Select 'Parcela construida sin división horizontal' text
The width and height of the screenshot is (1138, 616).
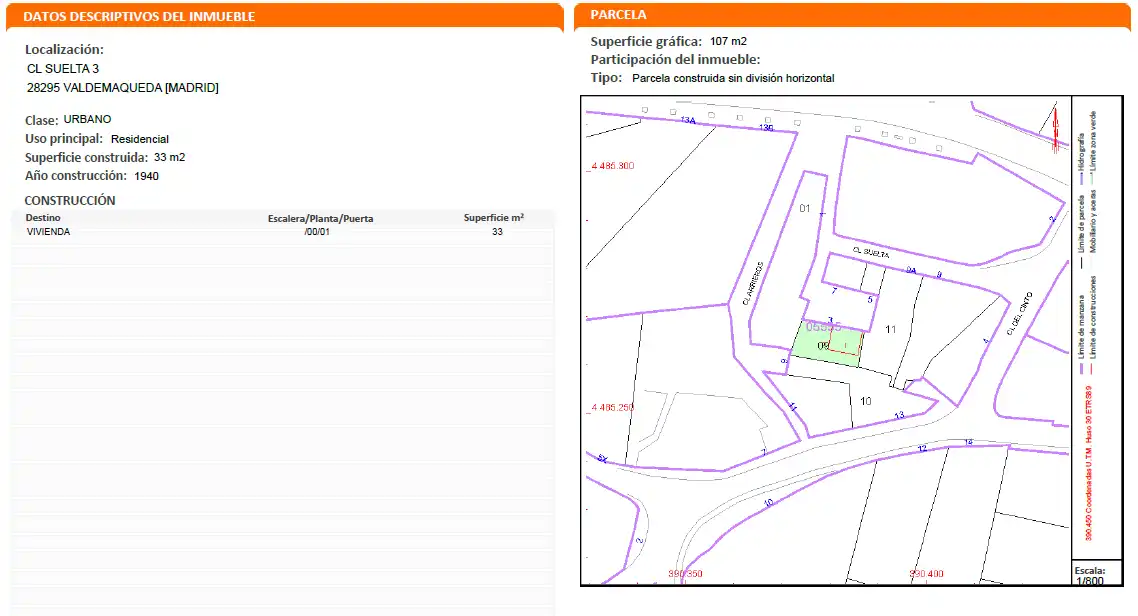[733, 78]
